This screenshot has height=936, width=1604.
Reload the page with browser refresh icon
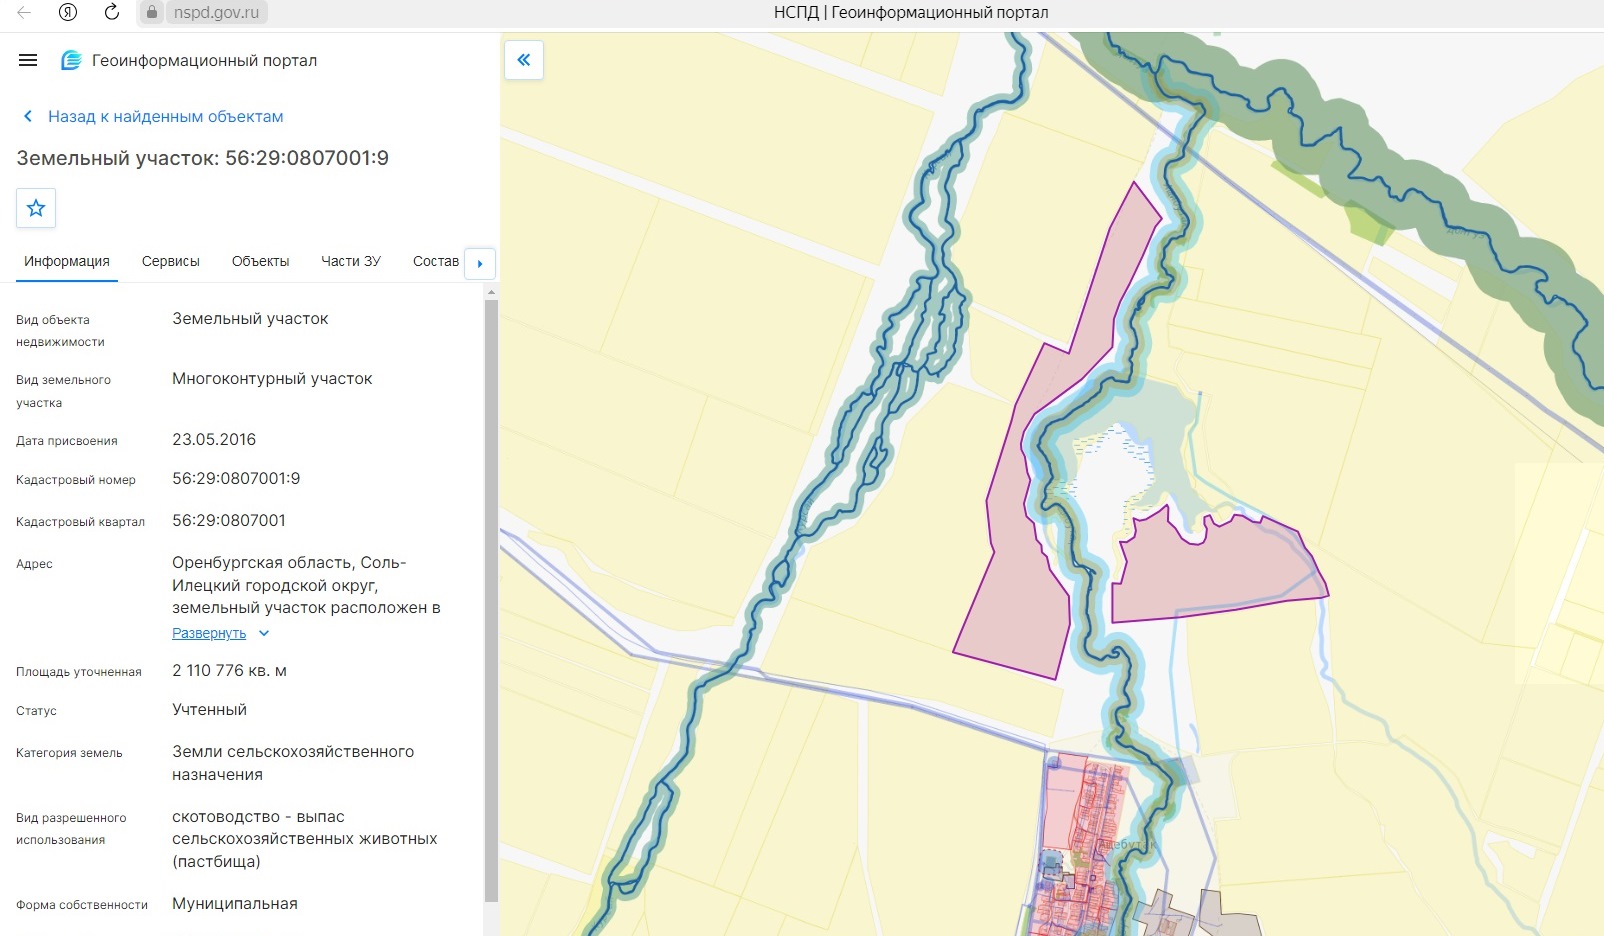point(112,12)
